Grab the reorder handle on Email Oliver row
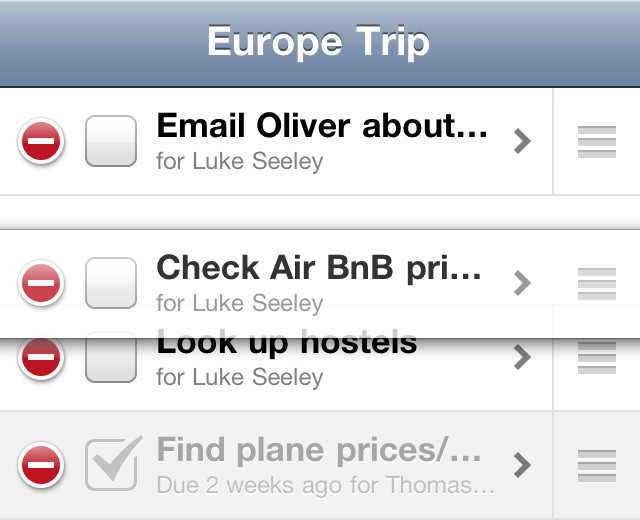This screenshot has height=520, width=640. [x=597, y=142]
